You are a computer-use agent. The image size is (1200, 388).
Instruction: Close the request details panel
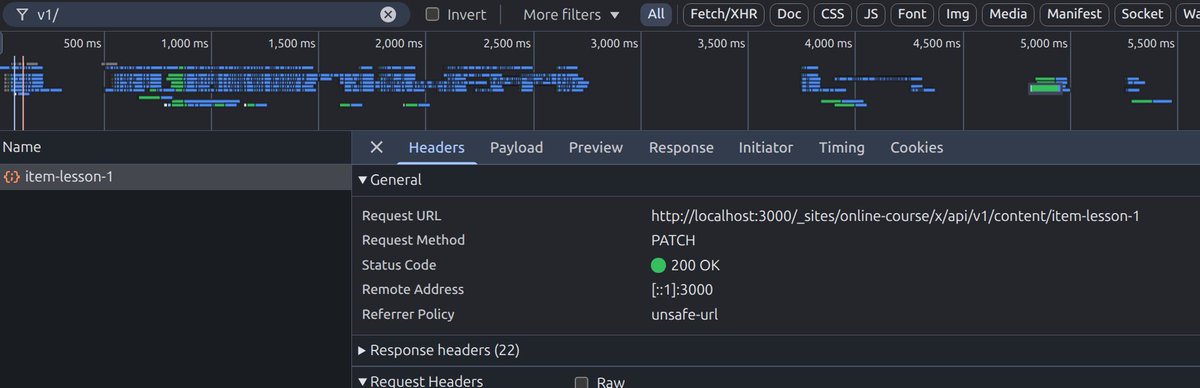[376, 147]
